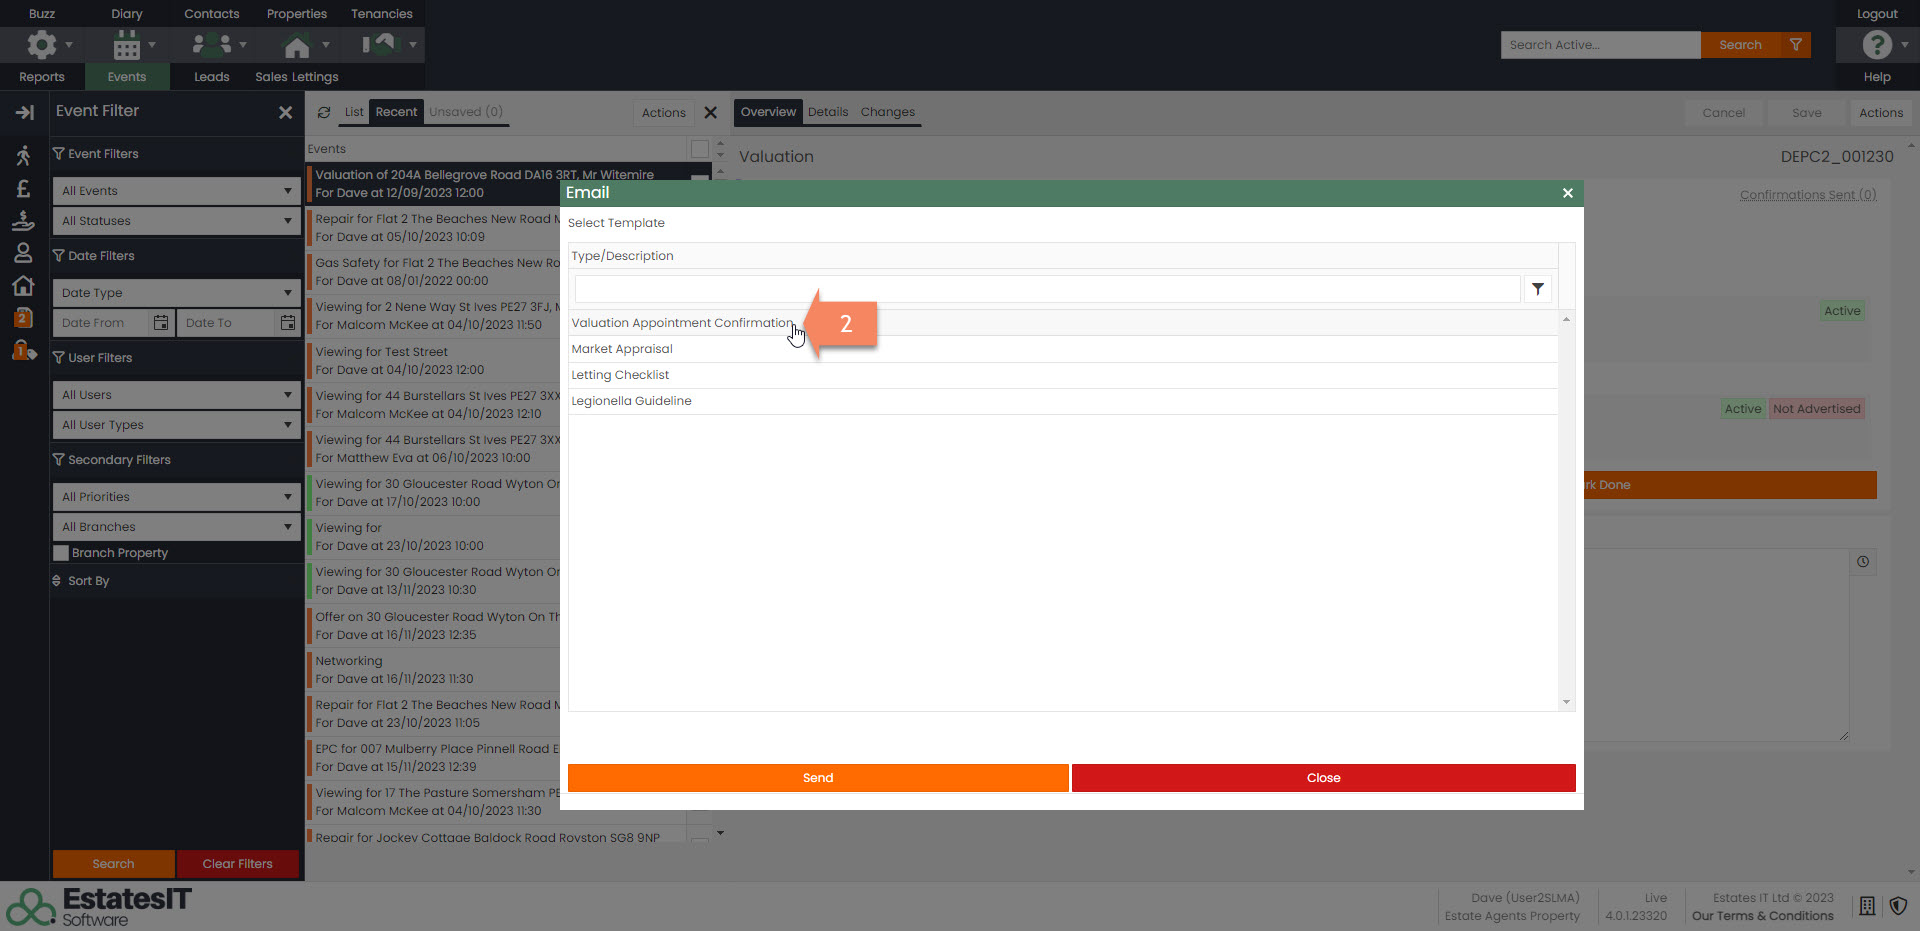Expand the All Events dropdown
Image resolution: width=1920 pixels, height=931 pixels.
(x=176, y=191)
